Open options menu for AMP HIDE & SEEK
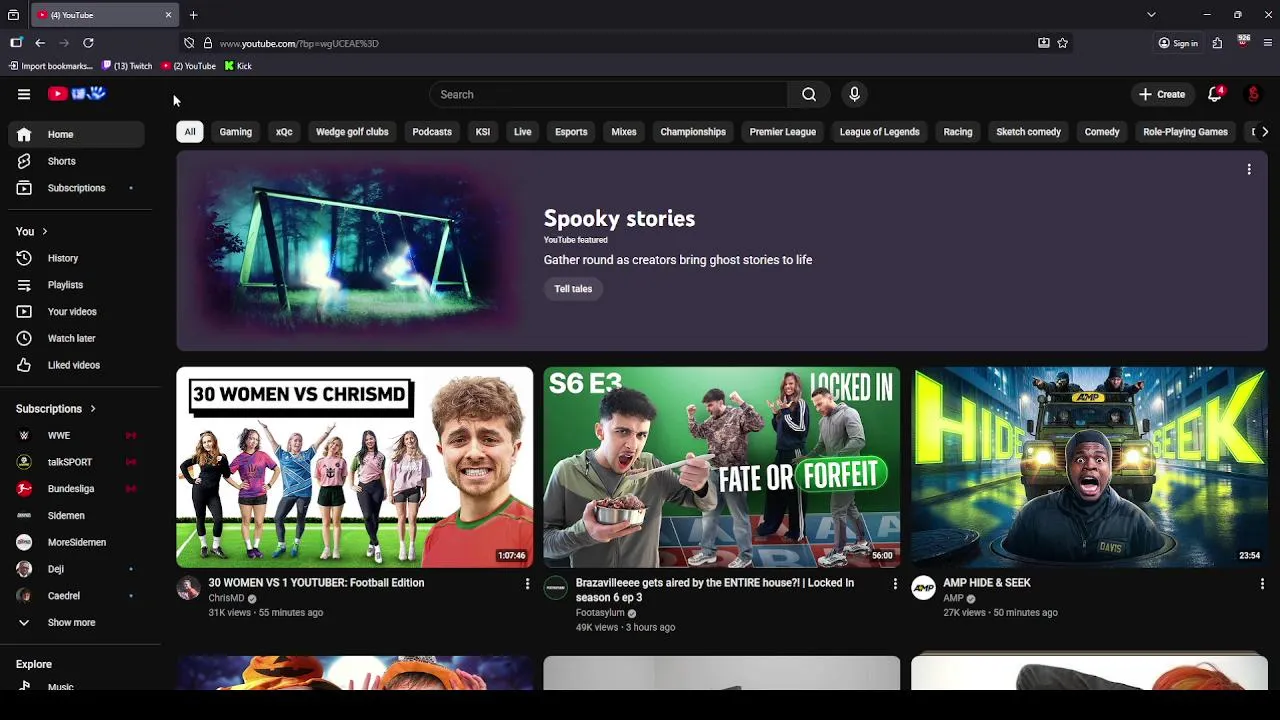This screenshot has width=1280, height=720. (1262, 584)
